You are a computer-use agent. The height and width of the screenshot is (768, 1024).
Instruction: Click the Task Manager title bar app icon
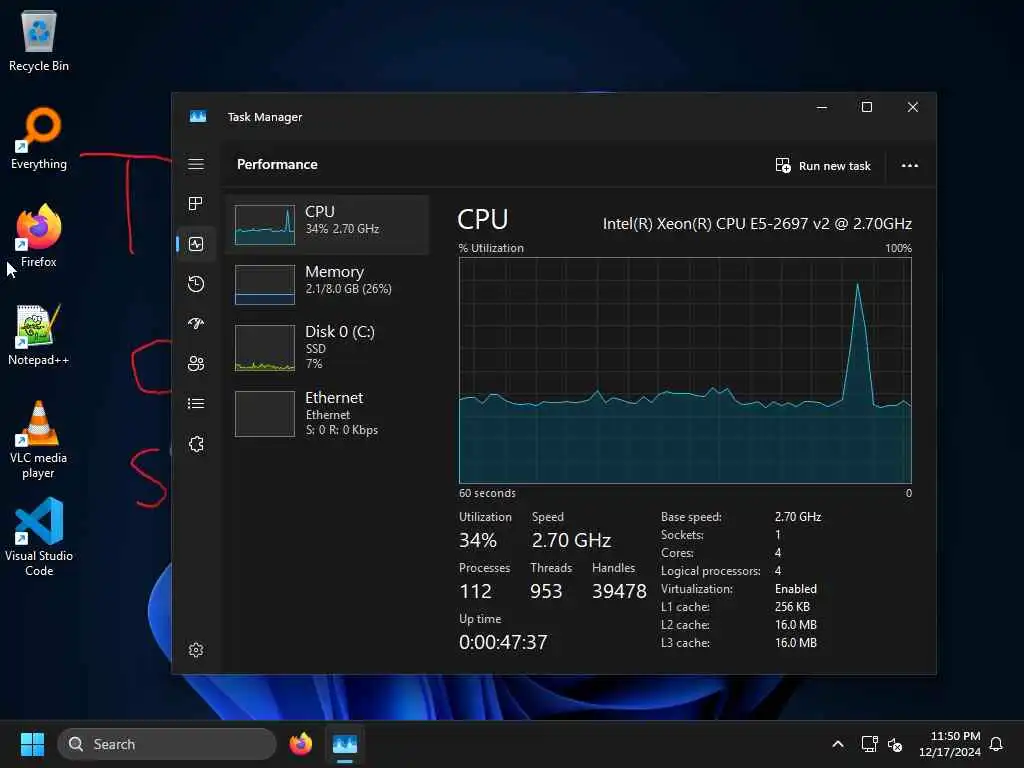click(x=198, y=116)
